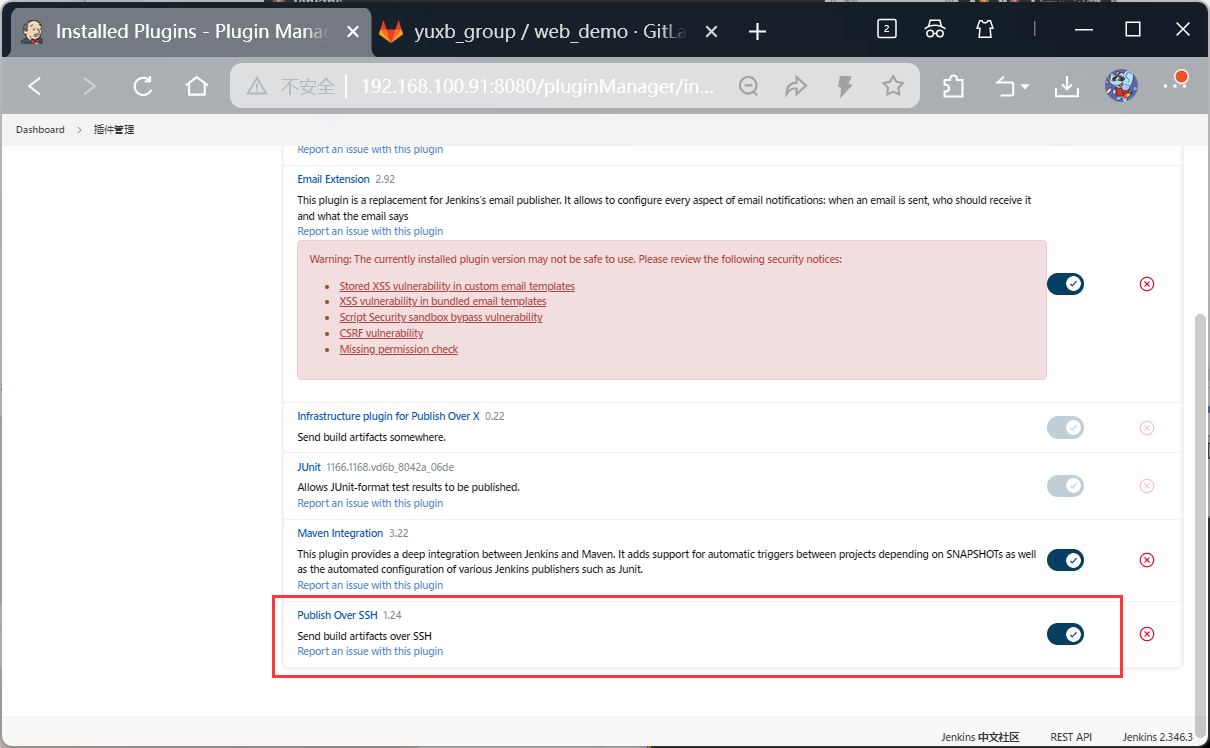The image size is (1210, 748).
Task: Open the CSRF vulnerability notice
Action: tap(381, 333)
